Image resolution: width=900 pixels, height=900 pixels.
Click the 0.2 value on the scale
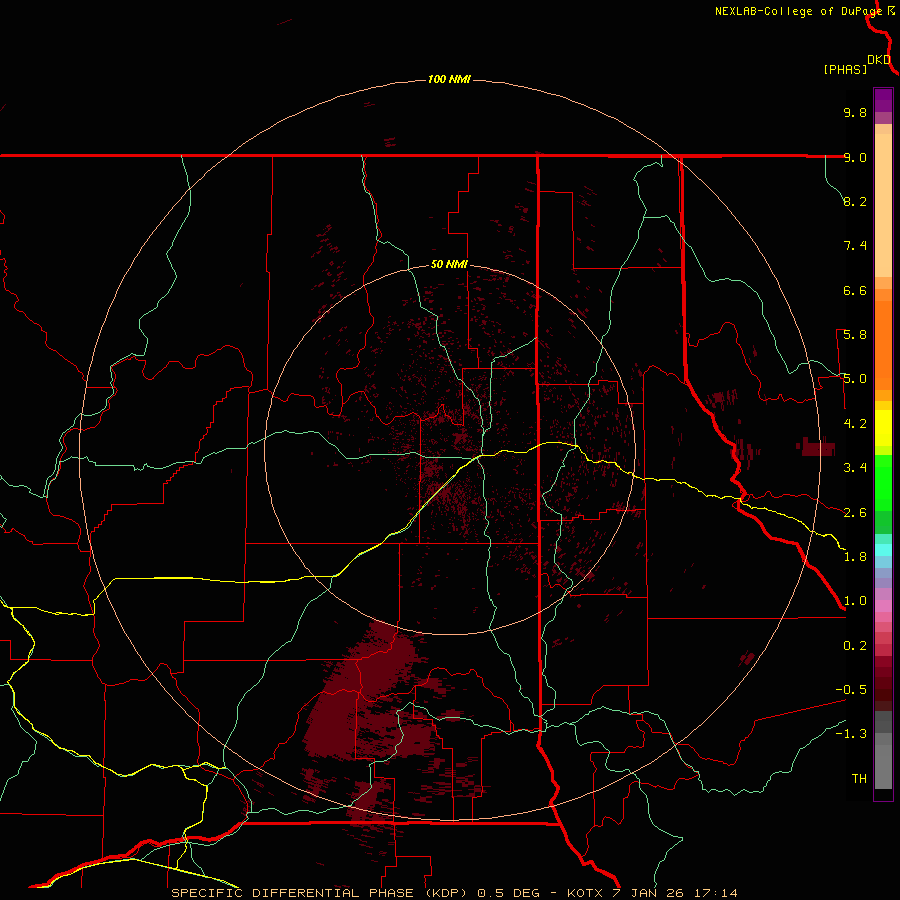[855, 646]
